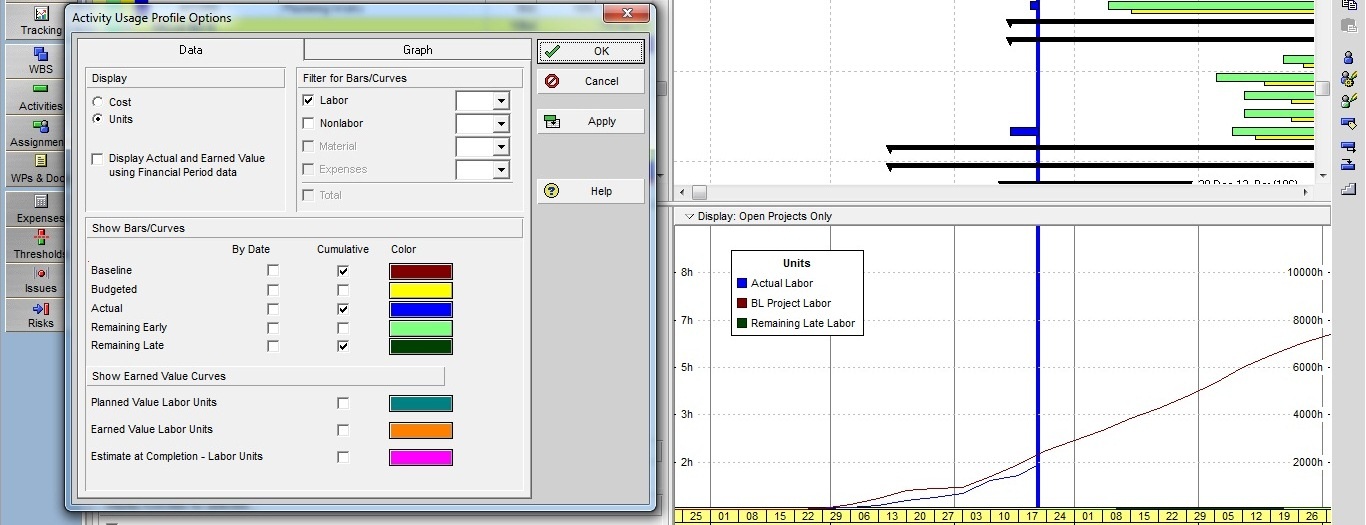This screenshot has height=525, width=1366.
Task: Select the Units display radio button
Action: (97, 119)
